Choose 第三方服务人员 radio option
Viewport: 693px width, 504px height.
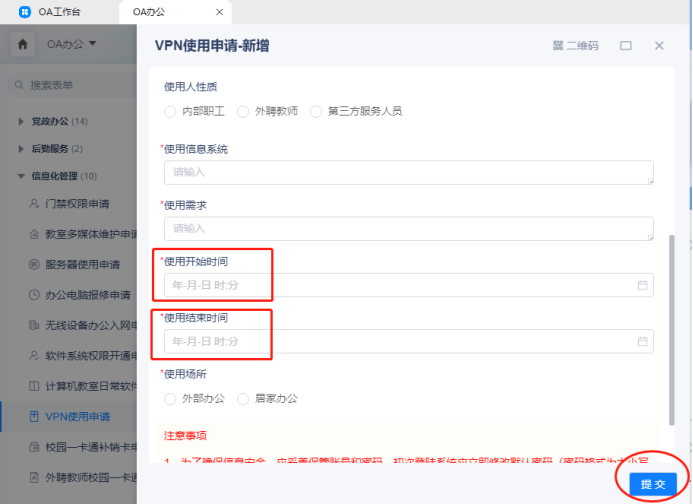[317, 111]
